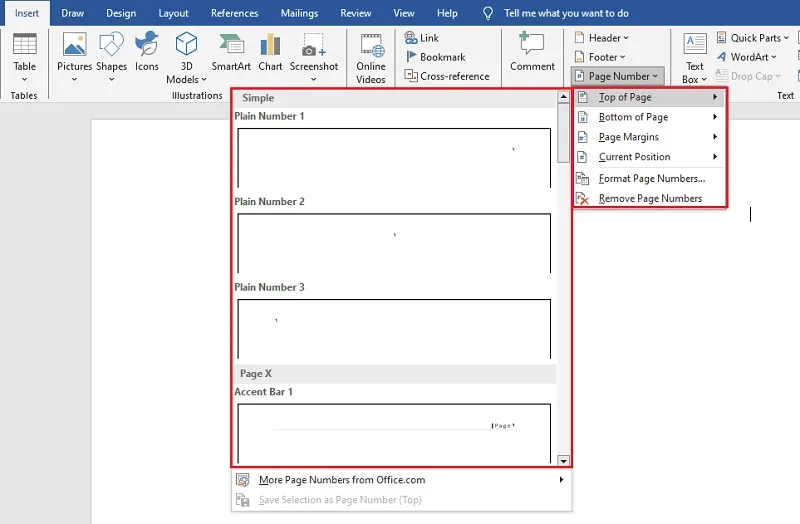800x524 pixels.
Task: Open the Page Number dropdown
Action: 617,76
